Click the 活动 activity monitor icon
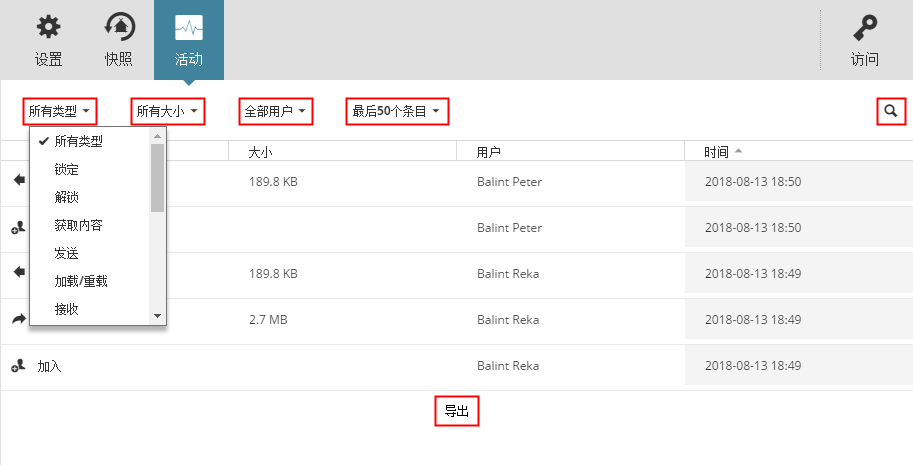The image size is (913, 465). pyautogui.click(x=188, y=27)
